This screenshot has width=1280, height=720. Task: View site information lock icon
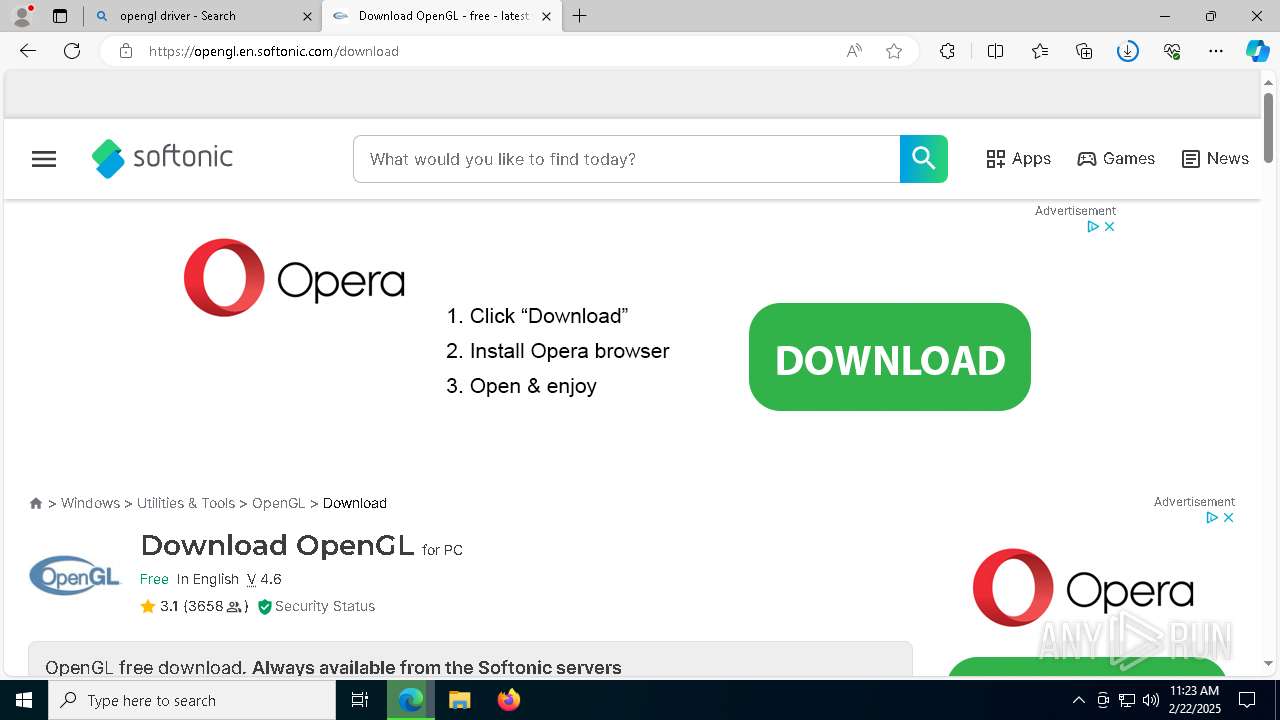(126, 51)
